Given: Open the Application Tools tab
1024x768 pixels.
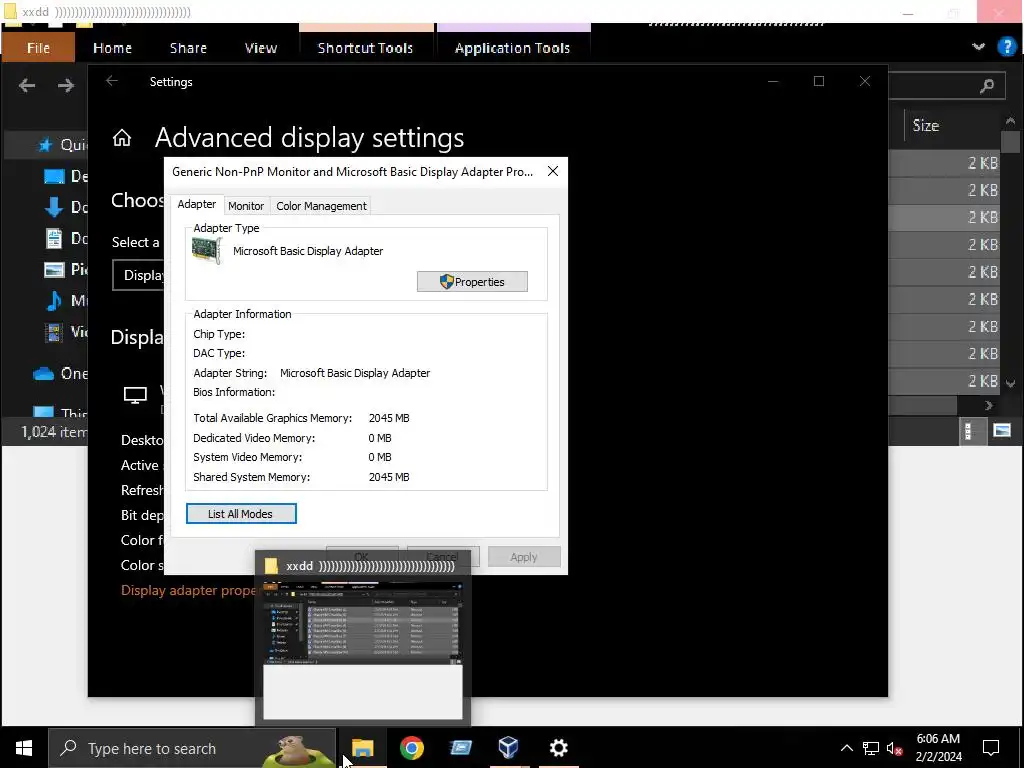Looking at the screenshot, I should pos(513,48).
